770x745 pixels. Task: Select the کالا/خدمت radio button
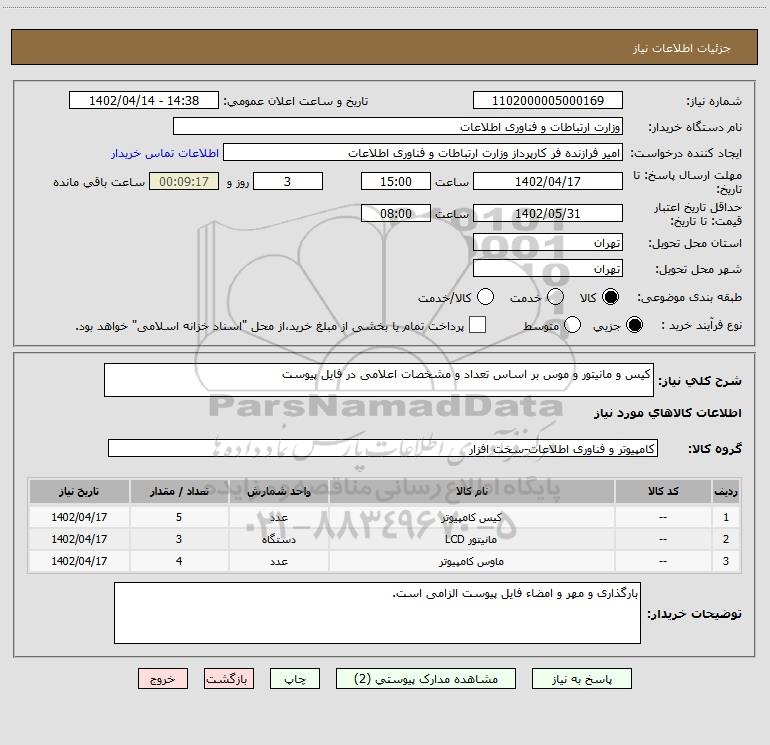coord(485,297)
